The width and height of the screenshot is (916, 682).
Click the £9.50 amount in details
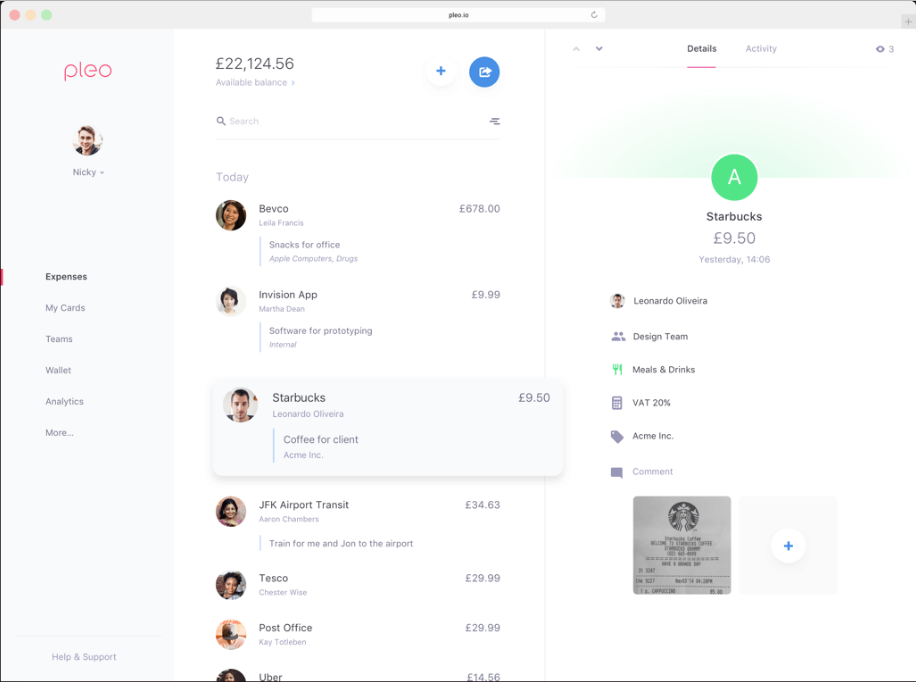point(734,238)
